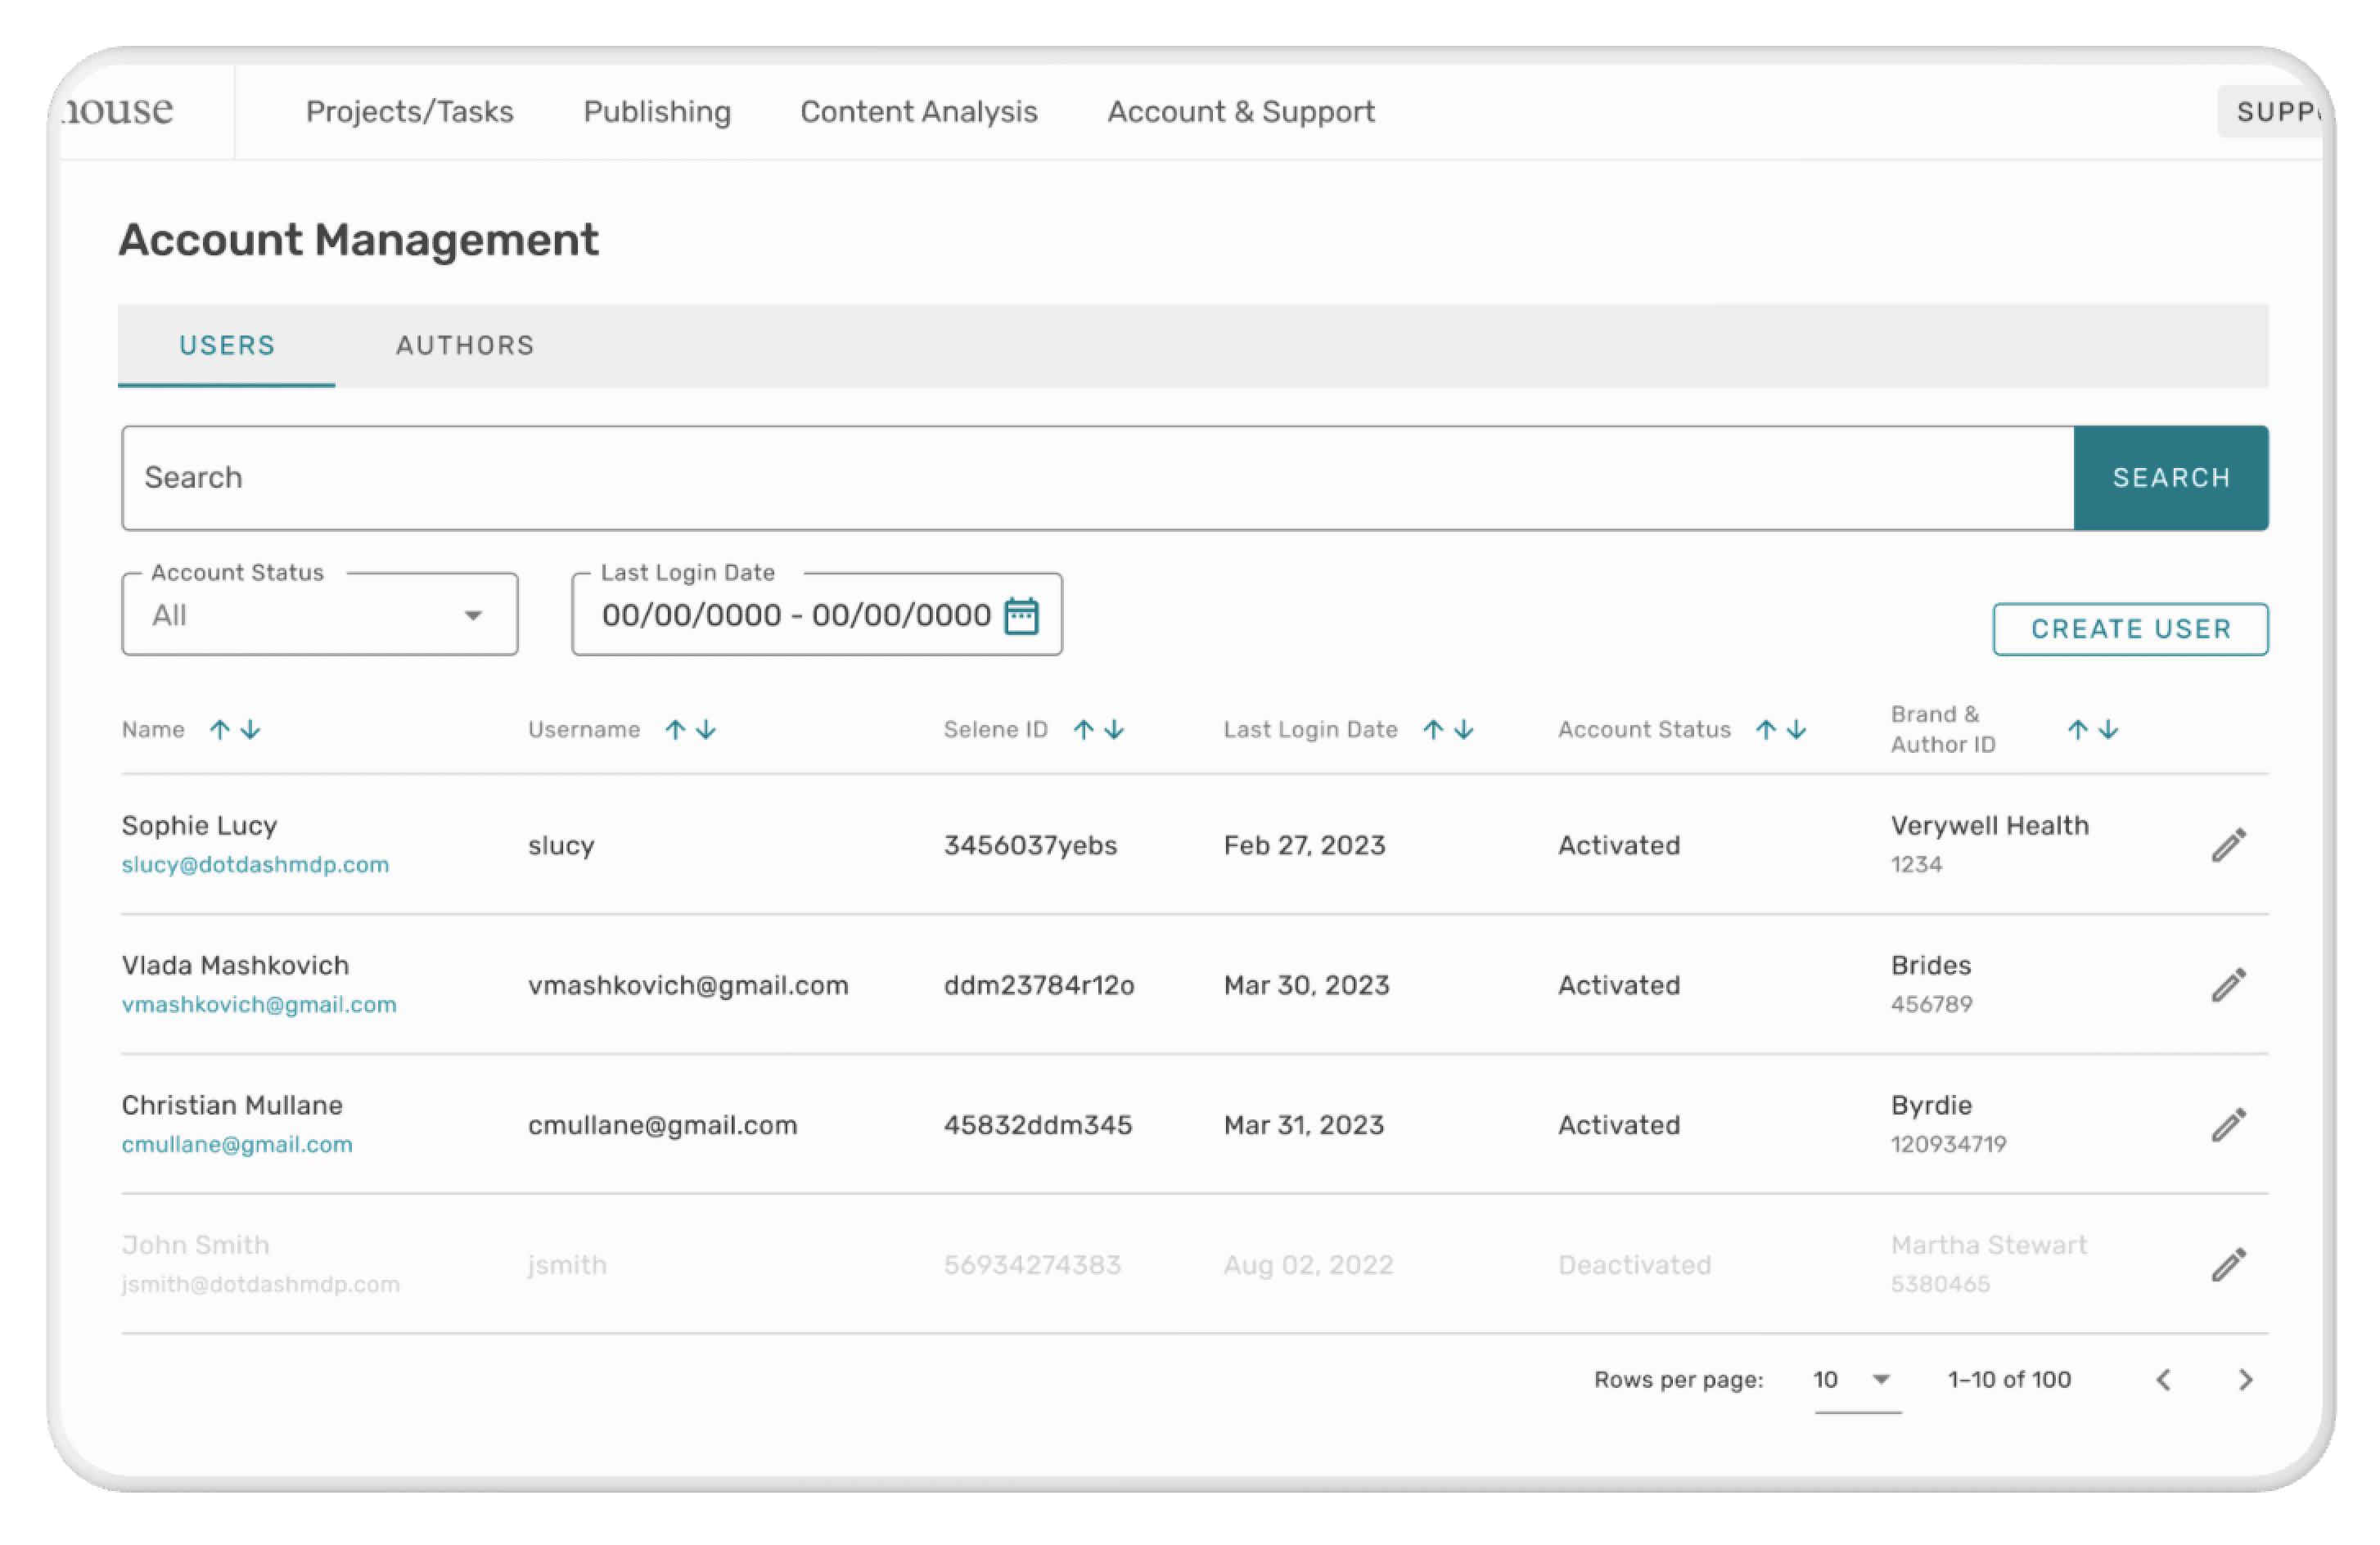Viewport: 2380px width, 1545px height.
Task: Edit Christian Mullane's account entry
Action: click(2228, 1125)
